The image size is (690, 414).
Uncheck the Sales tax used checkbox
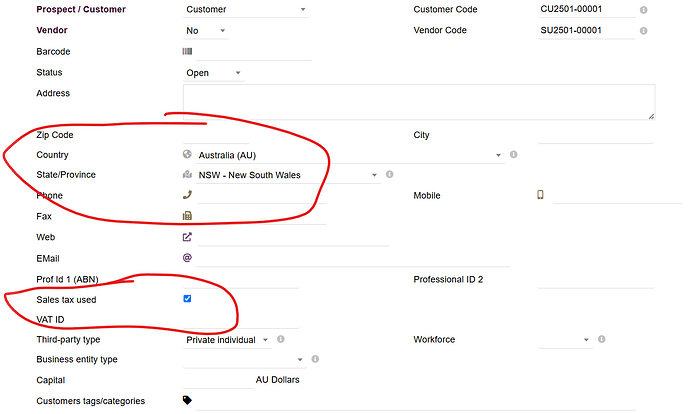tap(187, 299)
